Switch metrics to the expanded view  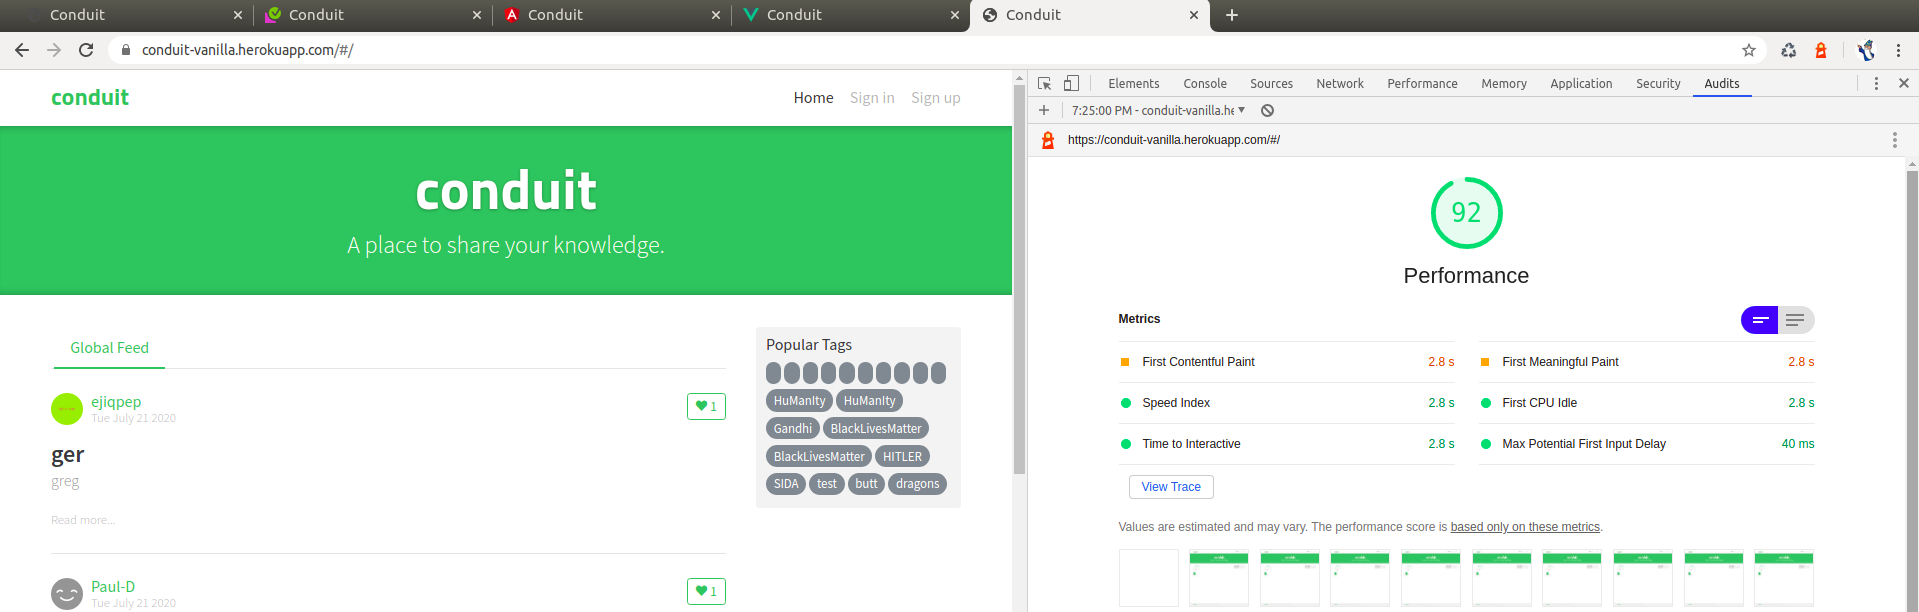(x=1796, y=320)
